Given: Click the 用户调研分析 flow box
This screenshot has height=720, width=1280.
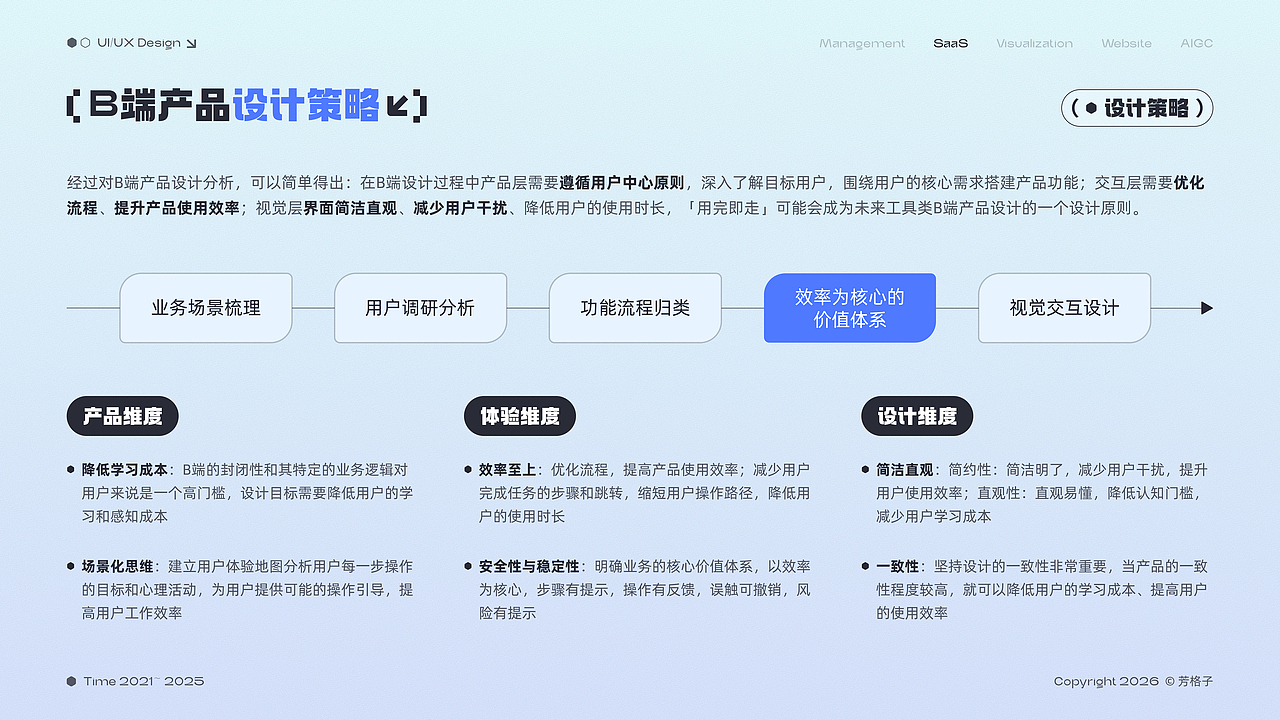Looking at the screenshot, I should (420, 308).
